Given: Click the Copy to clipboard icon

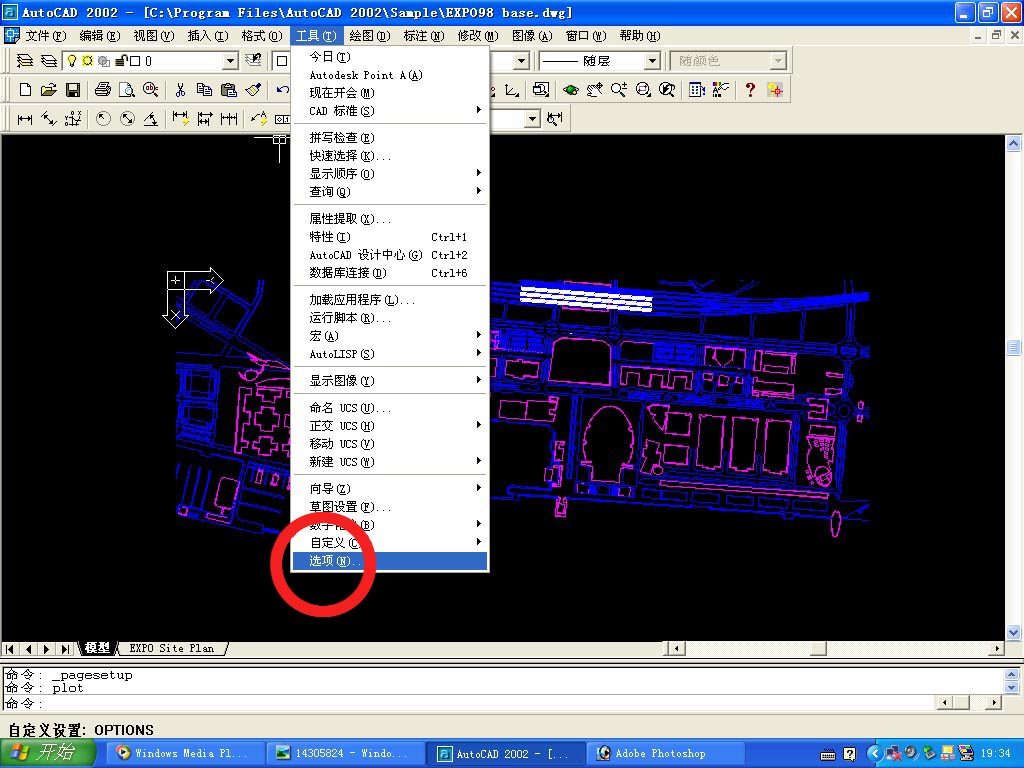Looking at the screenshot, I should [204, 90].
